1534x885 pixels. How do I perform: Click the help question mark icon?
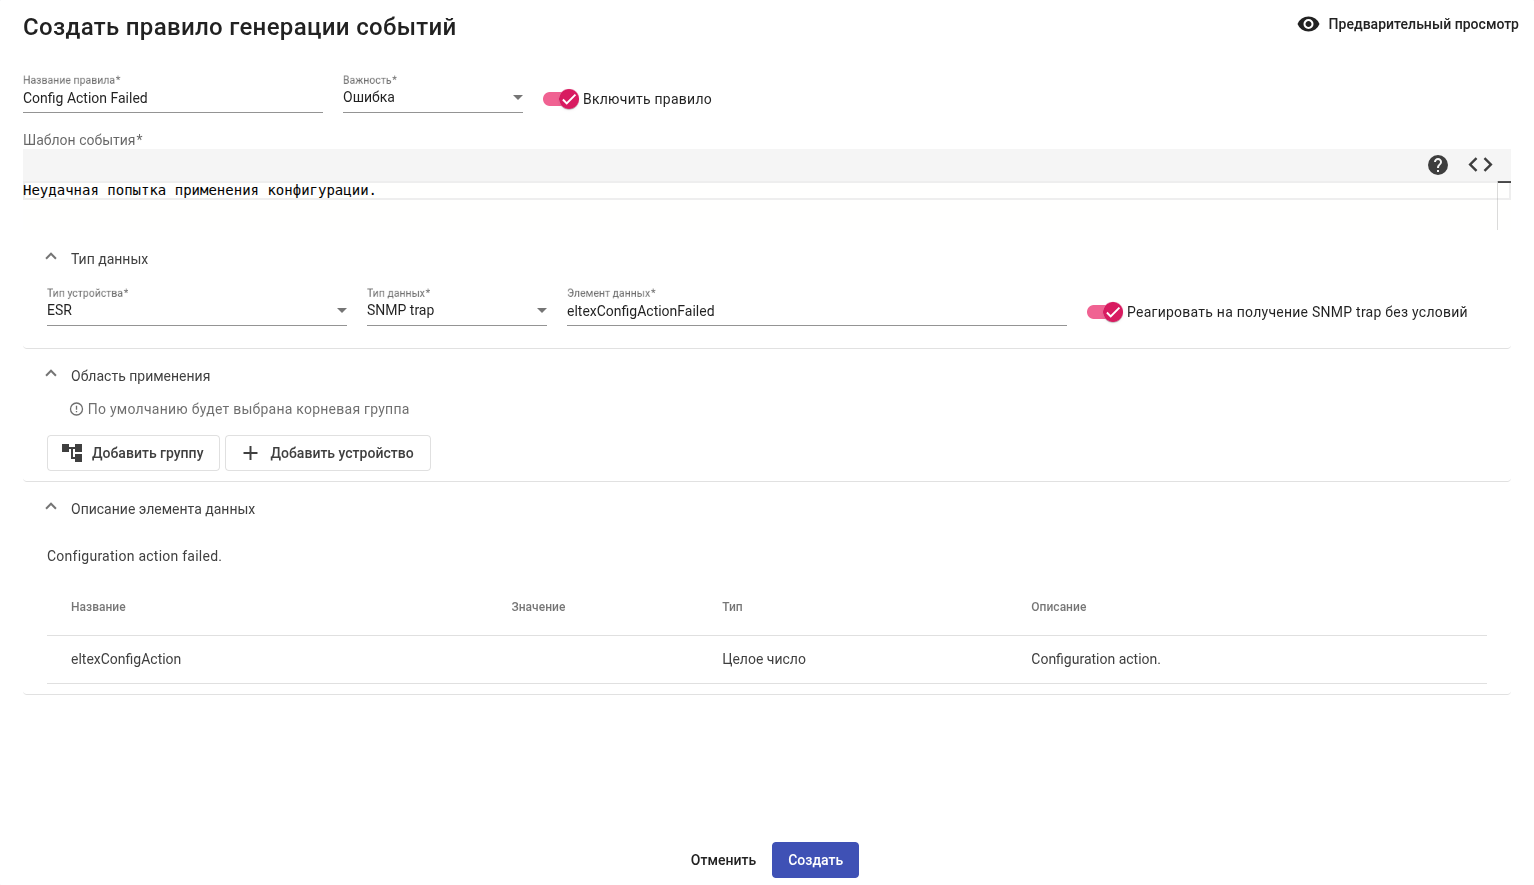click(1437, 165)
